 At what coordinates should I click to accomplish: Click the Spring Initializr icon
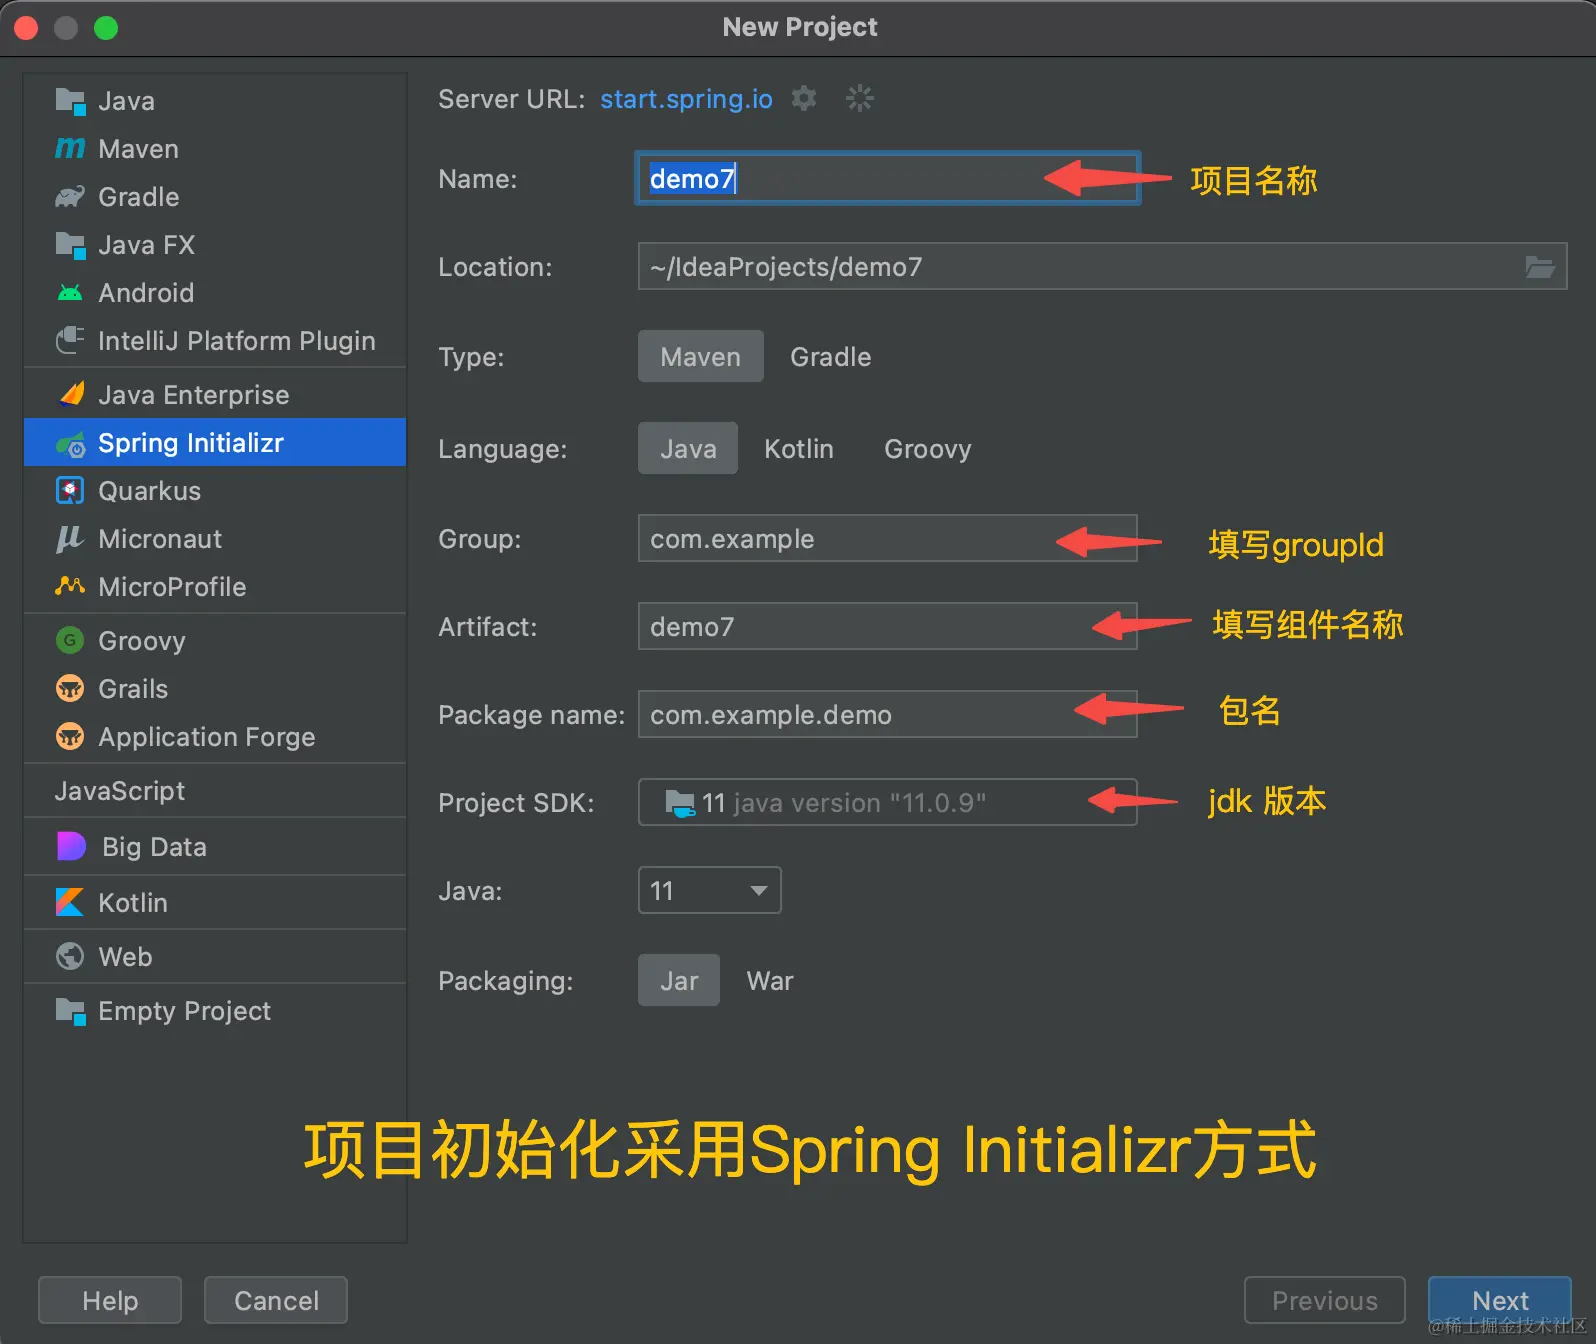70,443
